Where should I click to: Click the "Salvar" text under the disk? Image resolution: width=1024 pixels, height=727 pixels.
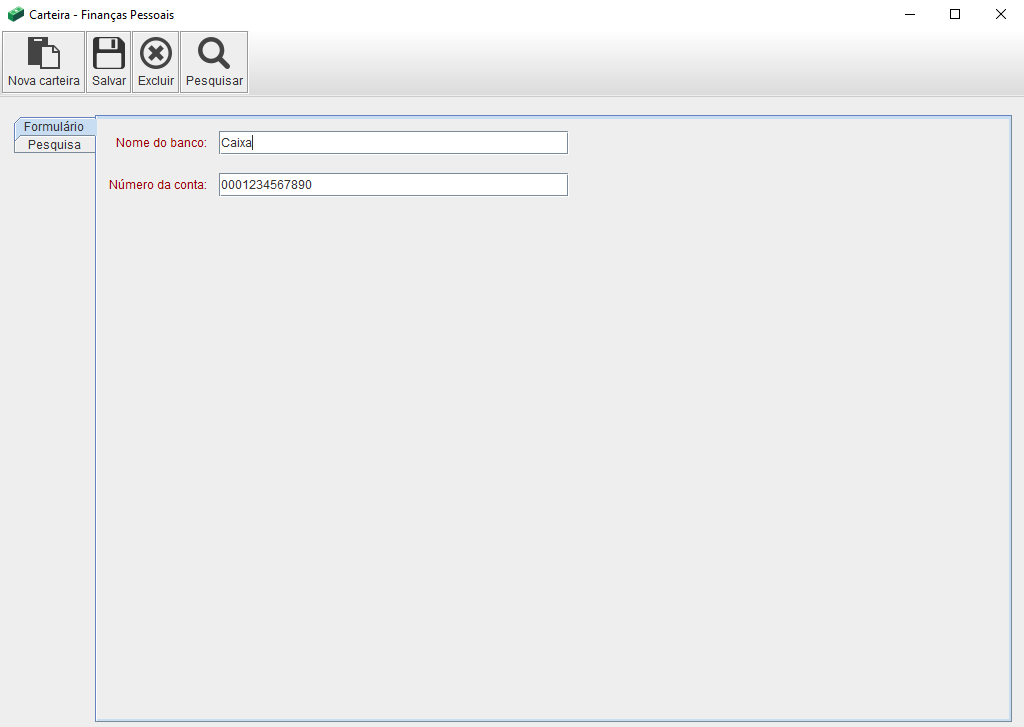click(x=109, y=81)
